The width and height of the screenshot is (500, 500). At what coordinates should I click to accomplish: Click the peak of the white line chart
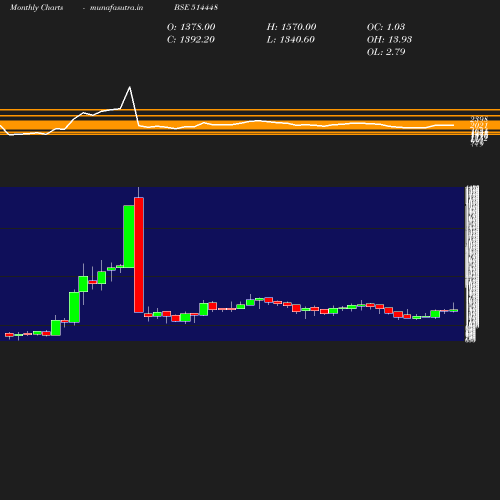point(130,87)
